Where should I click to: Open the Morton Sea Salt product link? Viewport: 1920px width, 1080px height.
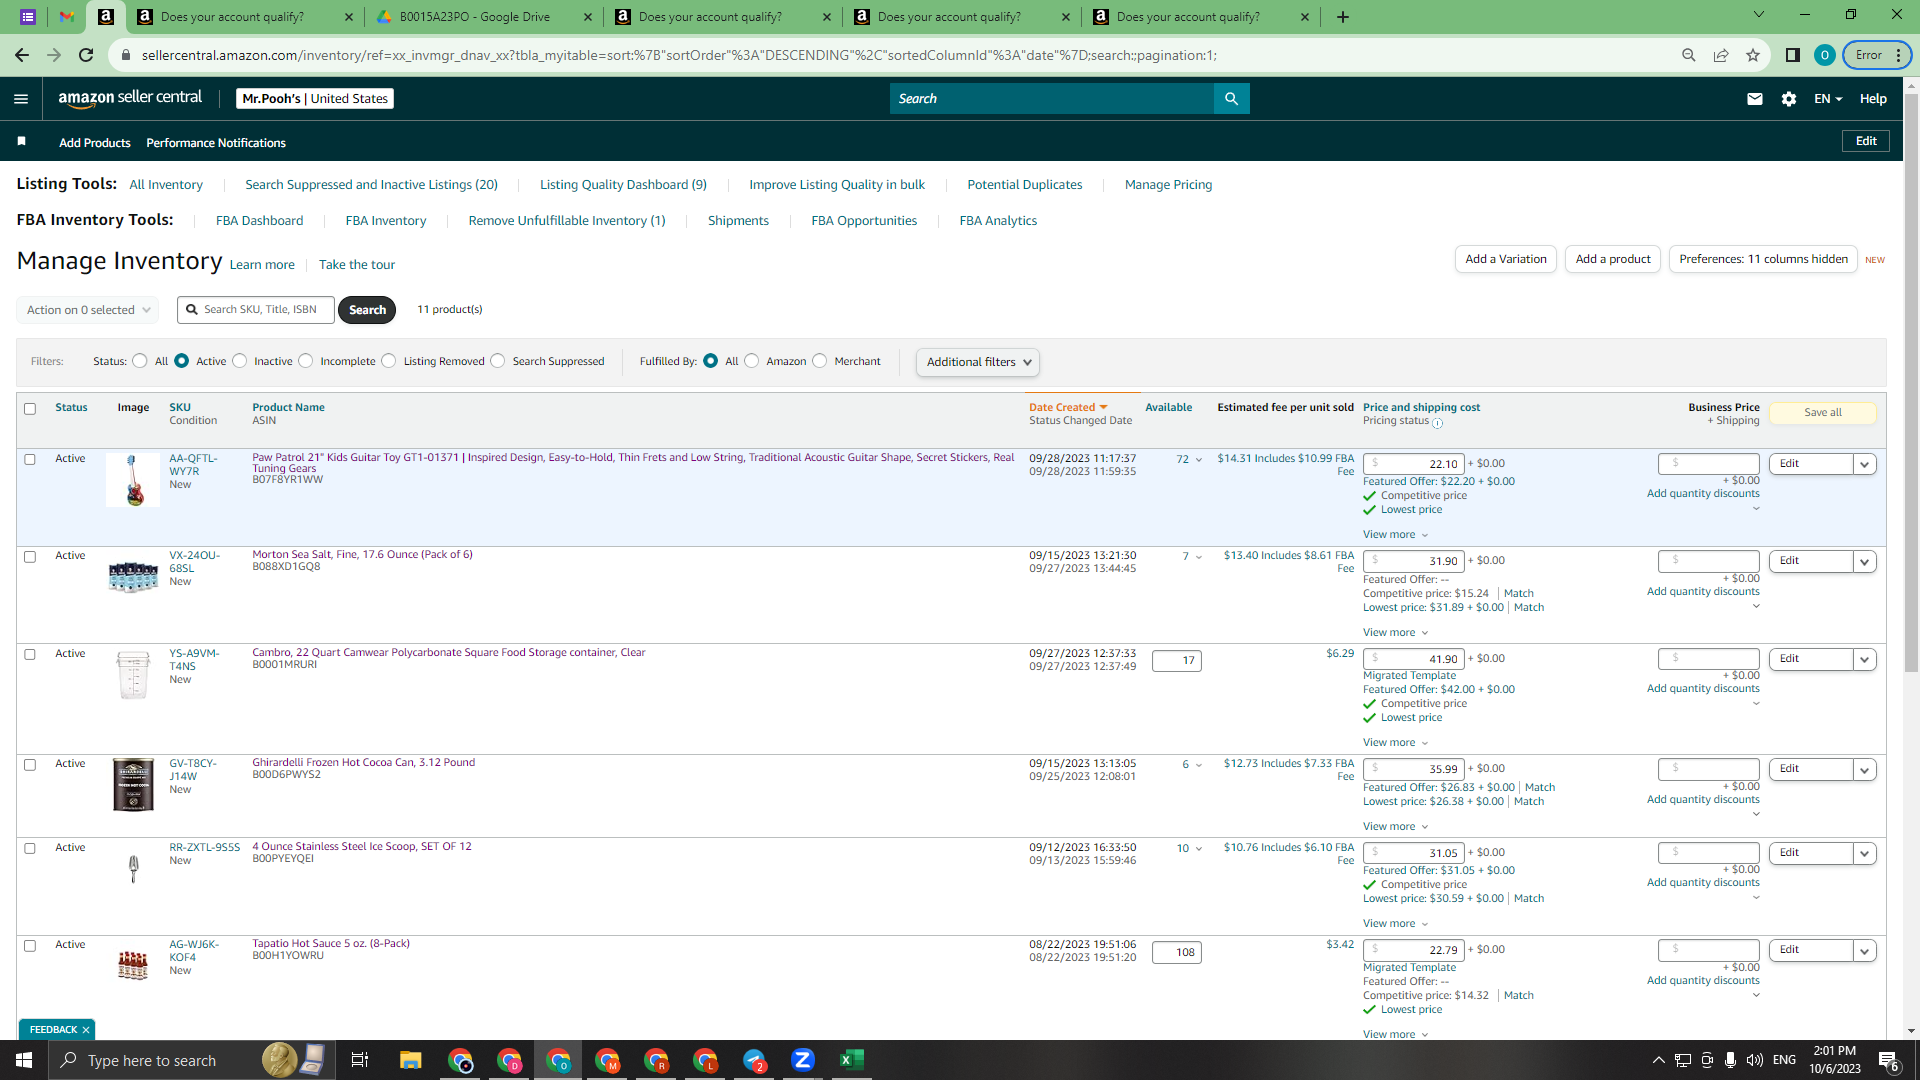[362, 554]
